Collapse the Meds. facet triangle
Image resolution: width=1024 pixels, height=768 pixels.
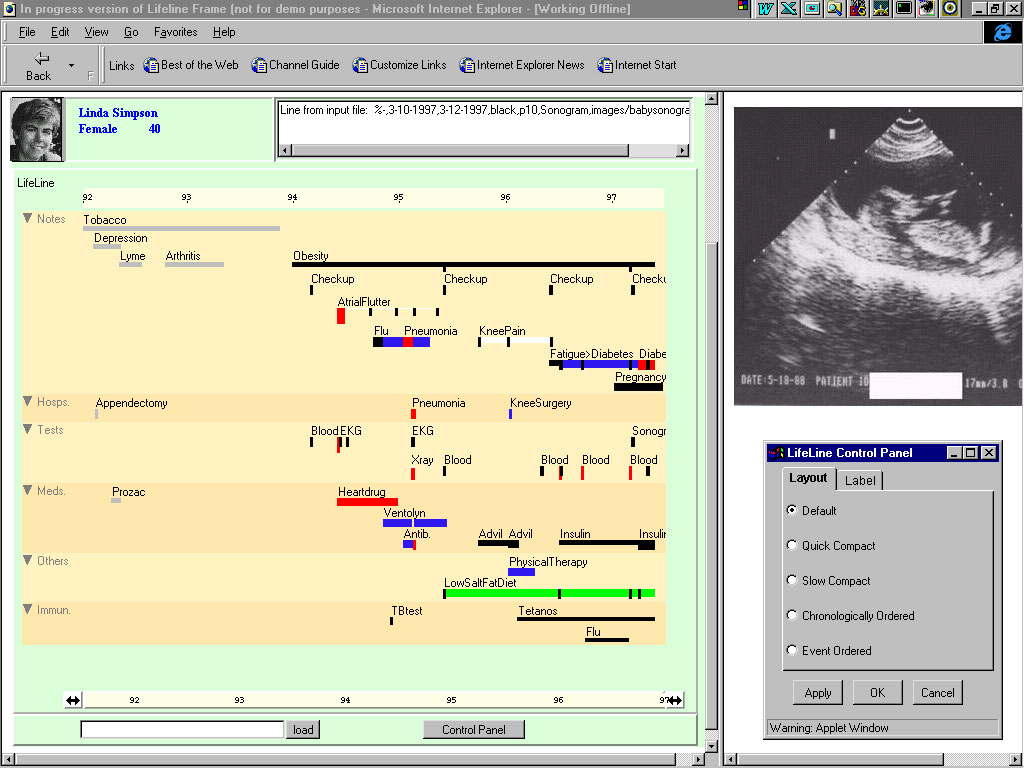point(27,490)
